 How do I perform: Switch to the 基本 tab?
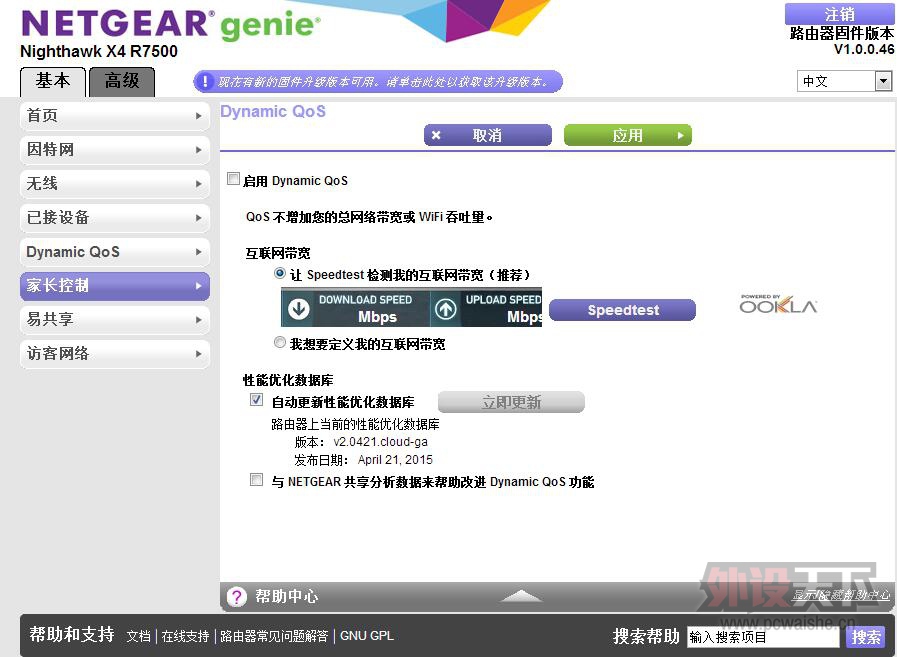[x=53, y=81]
